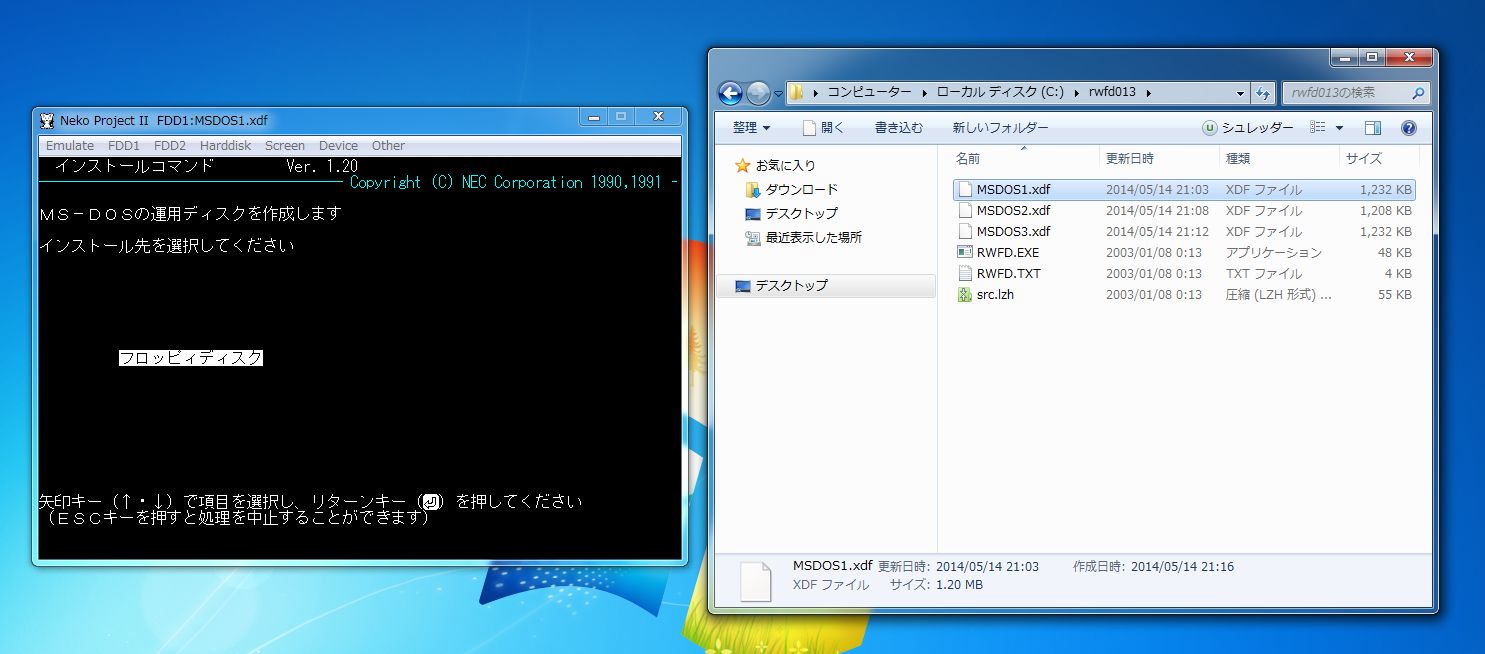Select the RWFD.TXT file
The height and width of the screenshot is (654, 1485).
[1184, 273]
